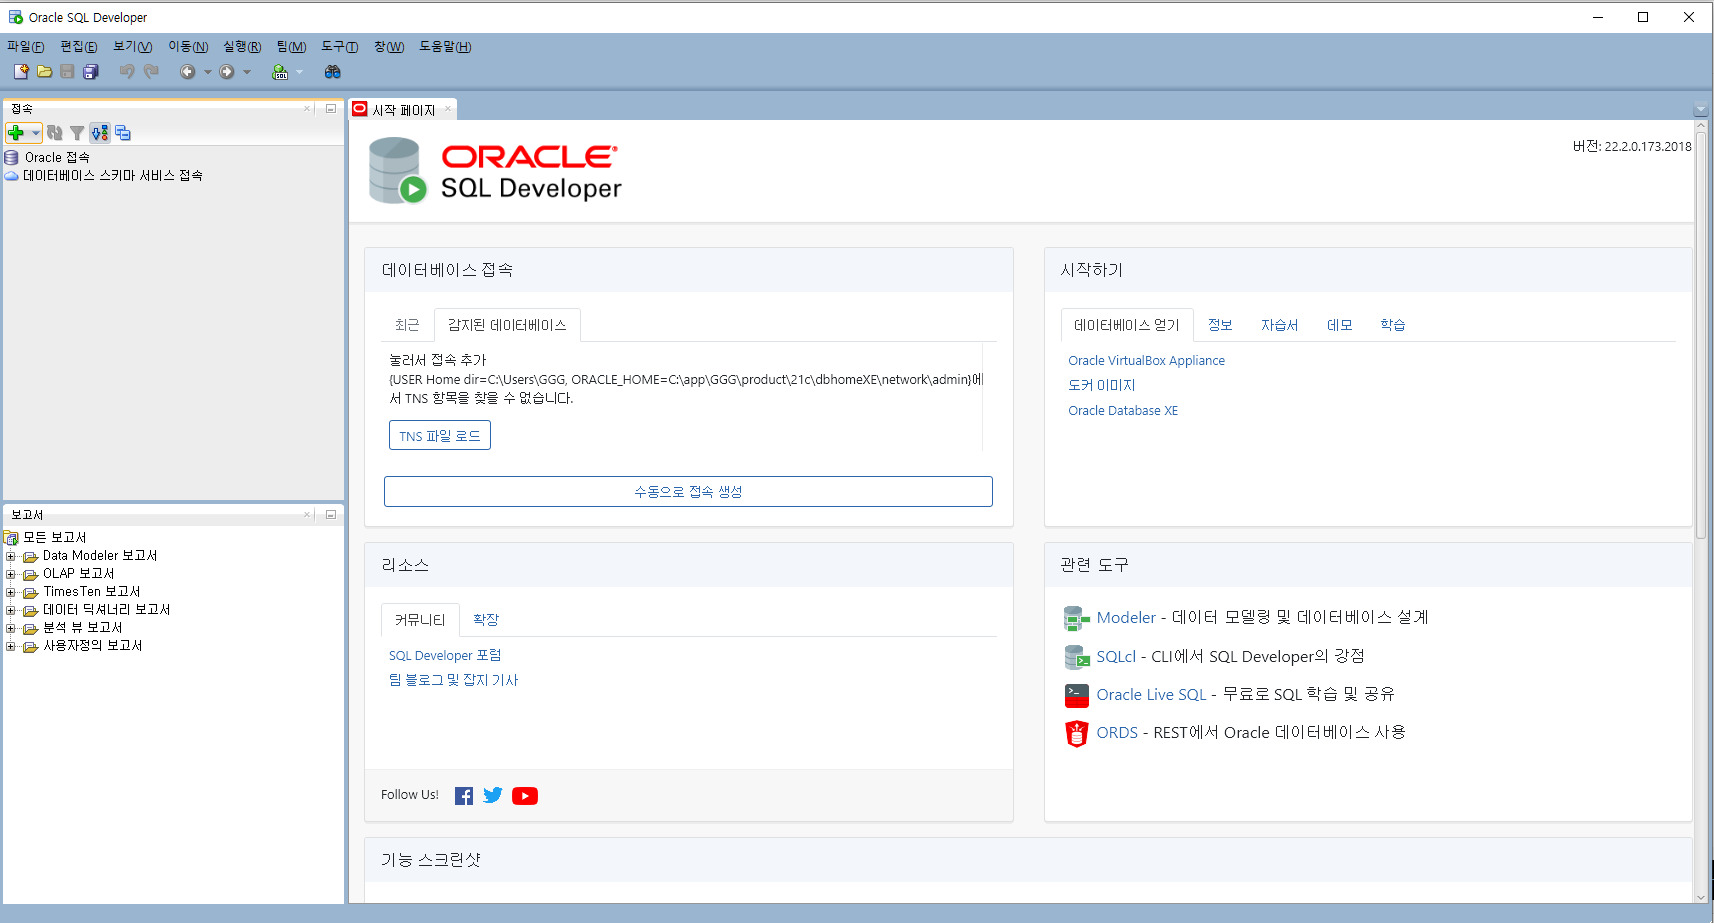Switch to the 최근 tab
1714x923 pixels.
407,325
